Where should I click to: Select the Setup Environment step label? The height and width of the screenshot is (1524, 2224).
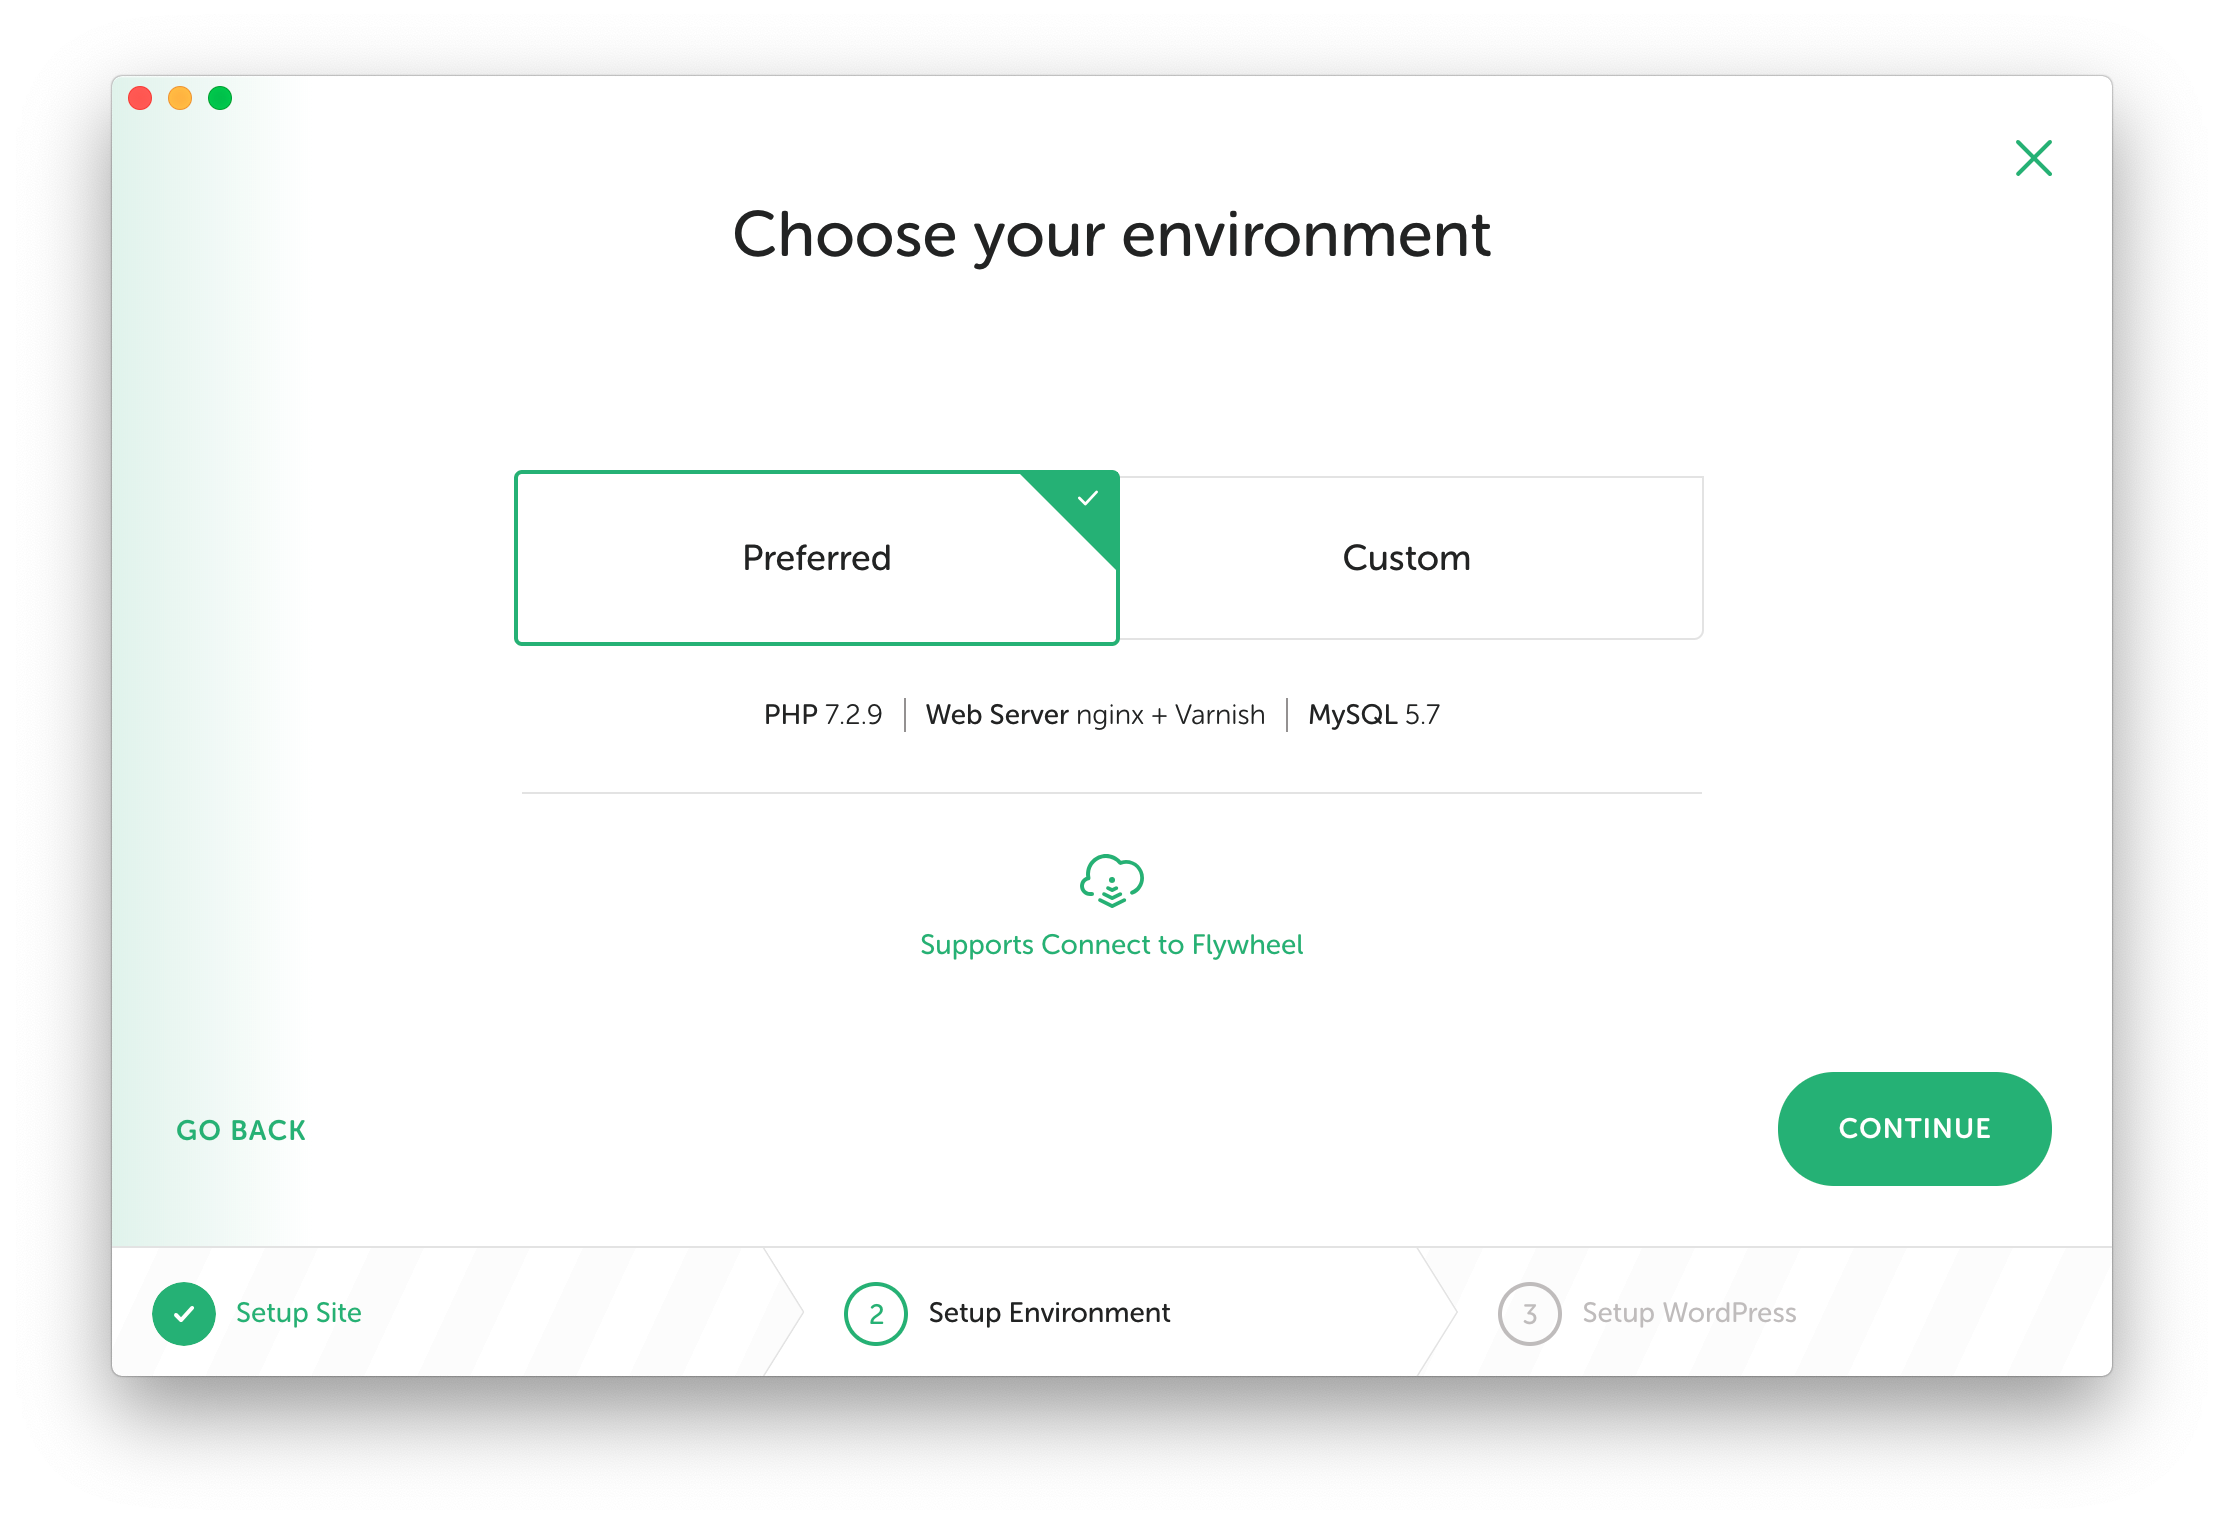[x=1049, y=1312]
